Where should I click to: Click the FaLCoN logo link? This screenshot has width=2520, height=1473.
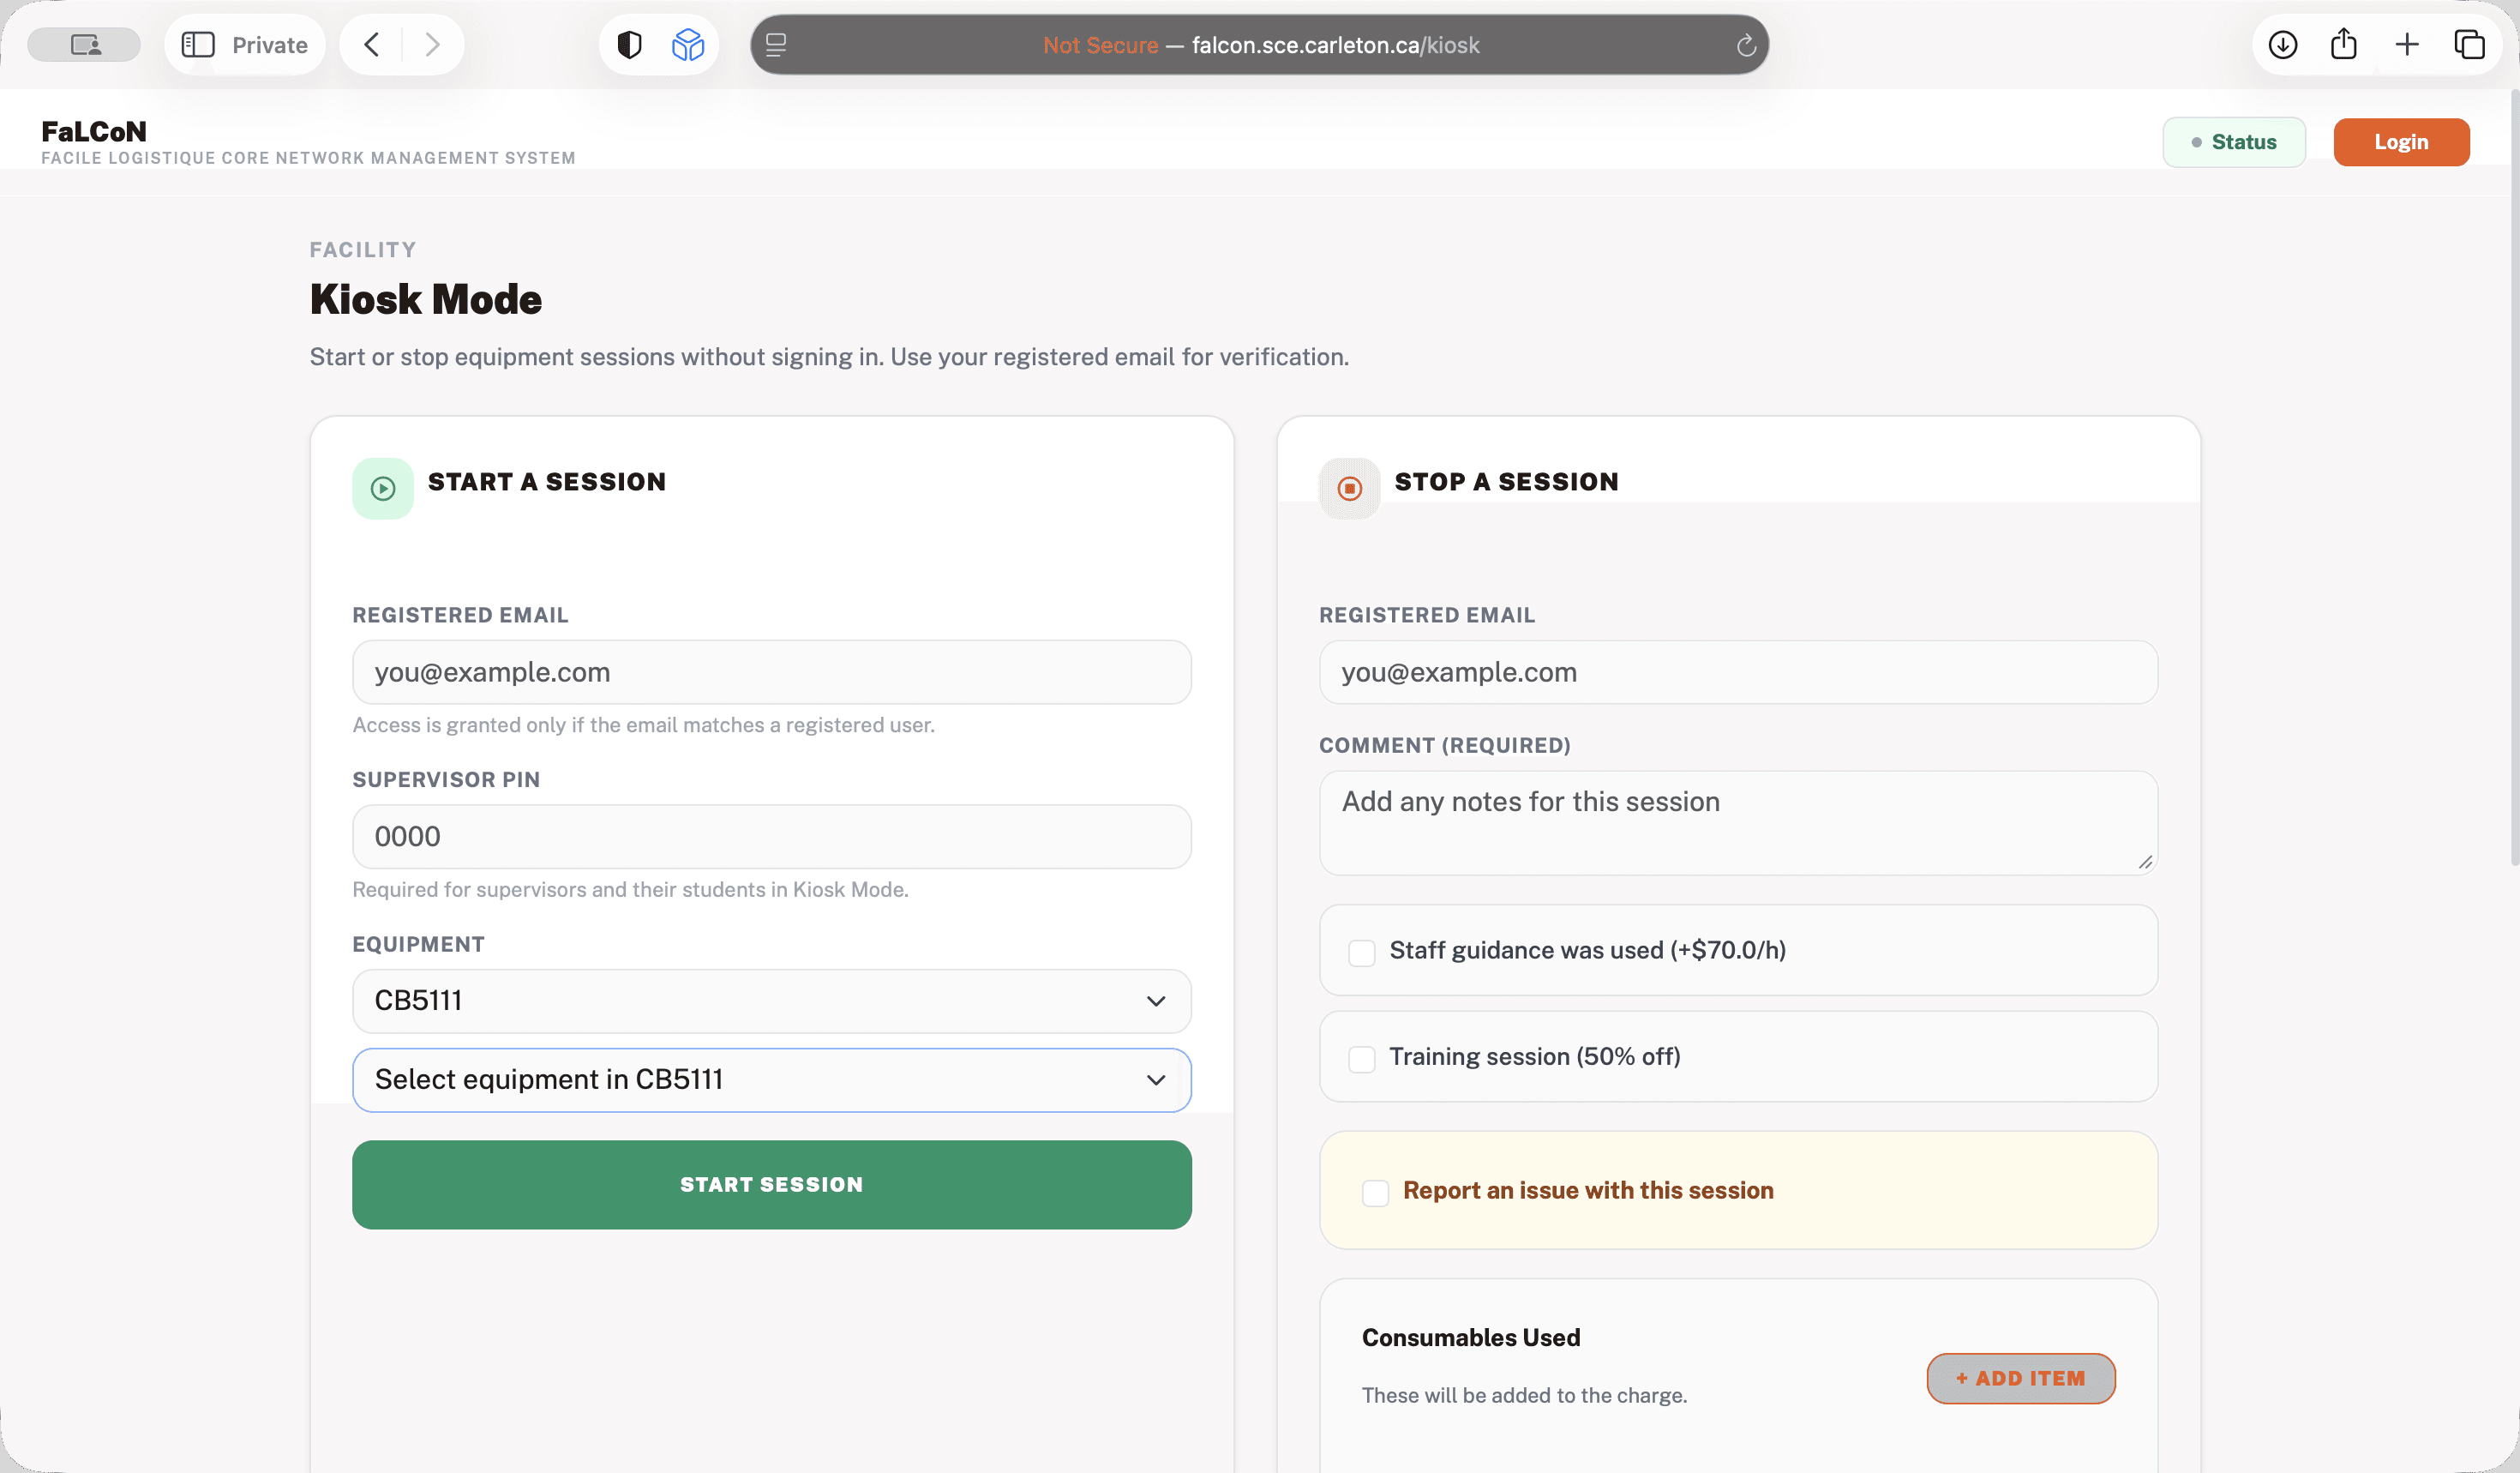pos(94,131)
